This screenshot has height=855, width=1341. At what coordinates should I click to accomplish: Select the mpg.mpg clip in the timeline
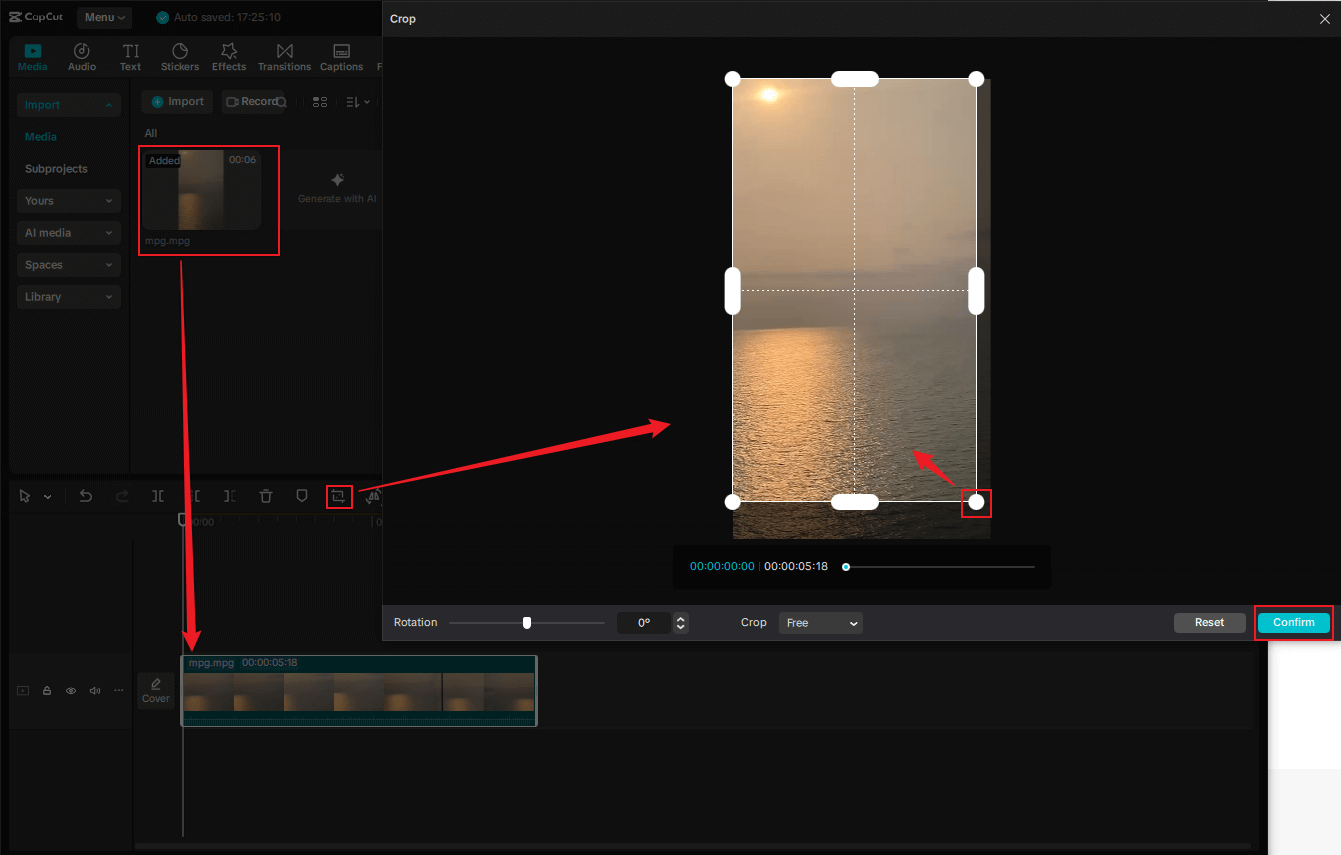pos(358,690)
